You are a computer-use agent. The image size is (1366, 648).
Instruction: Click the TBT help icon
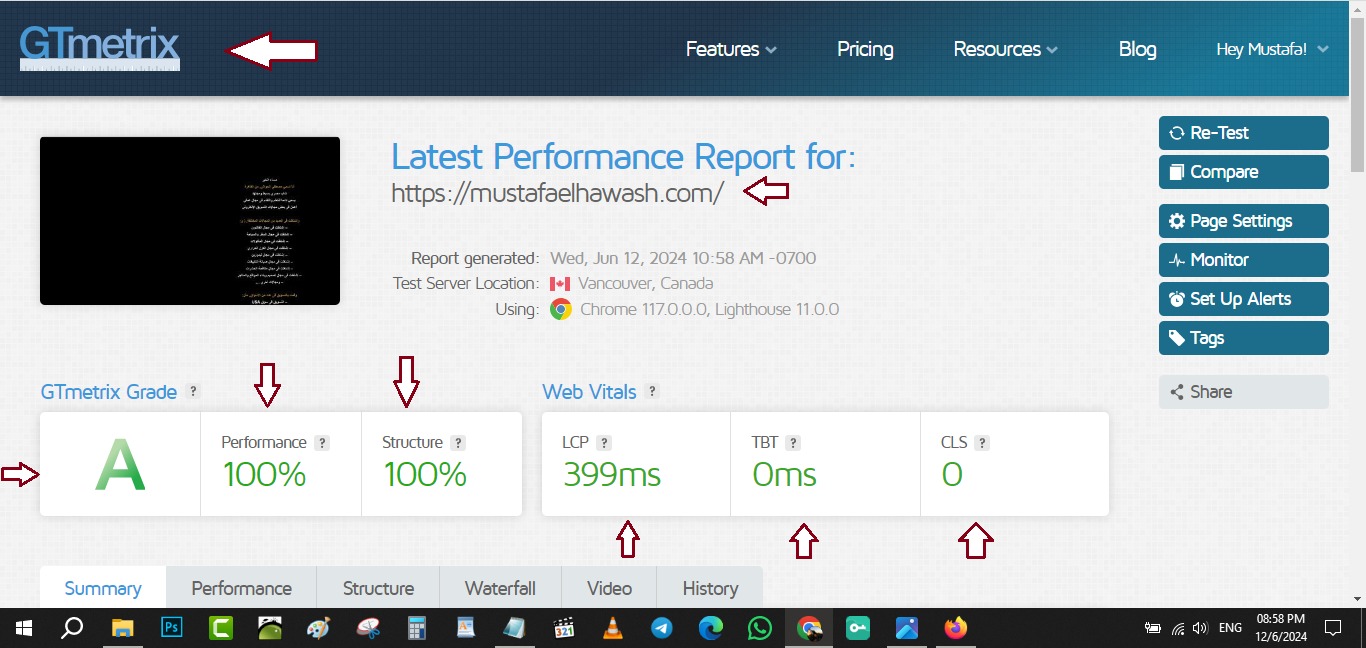(793, 443)
